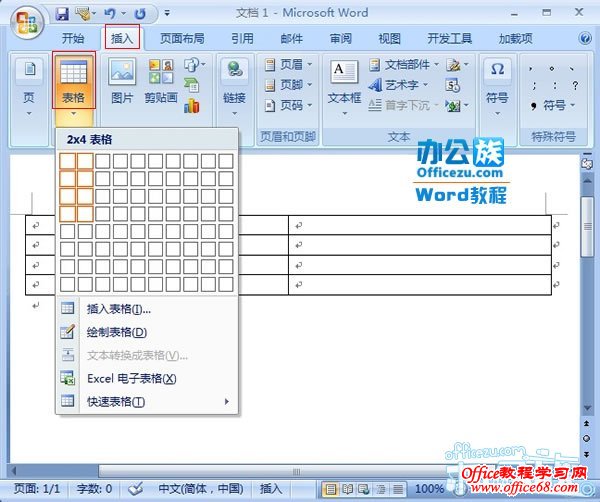Open the 符号 special symbols dropdown

click(x=553, y=105)
